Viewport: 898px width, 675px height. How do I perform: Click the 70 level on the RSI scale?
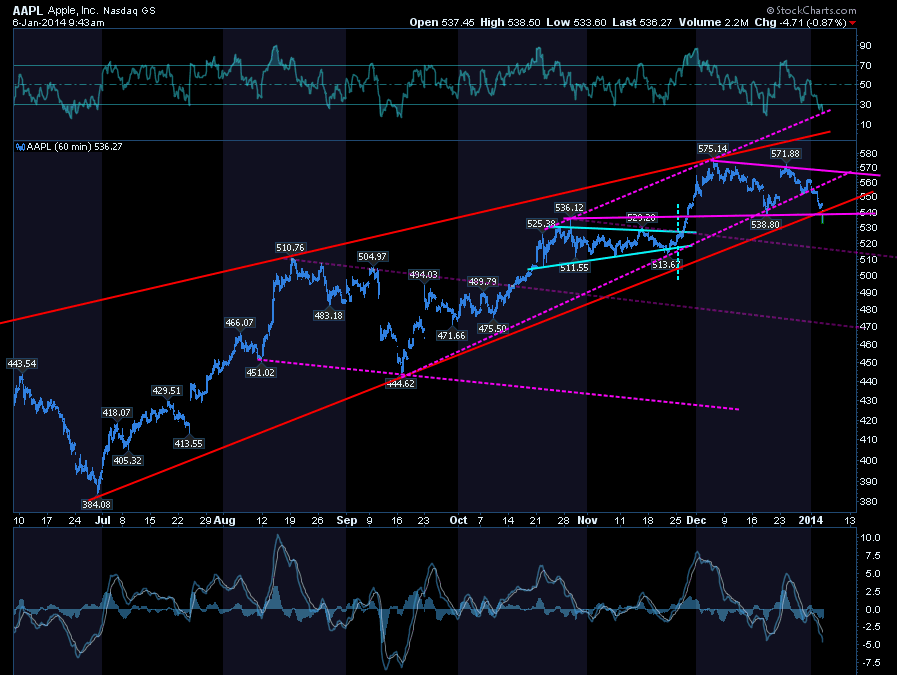click(865, 66)
